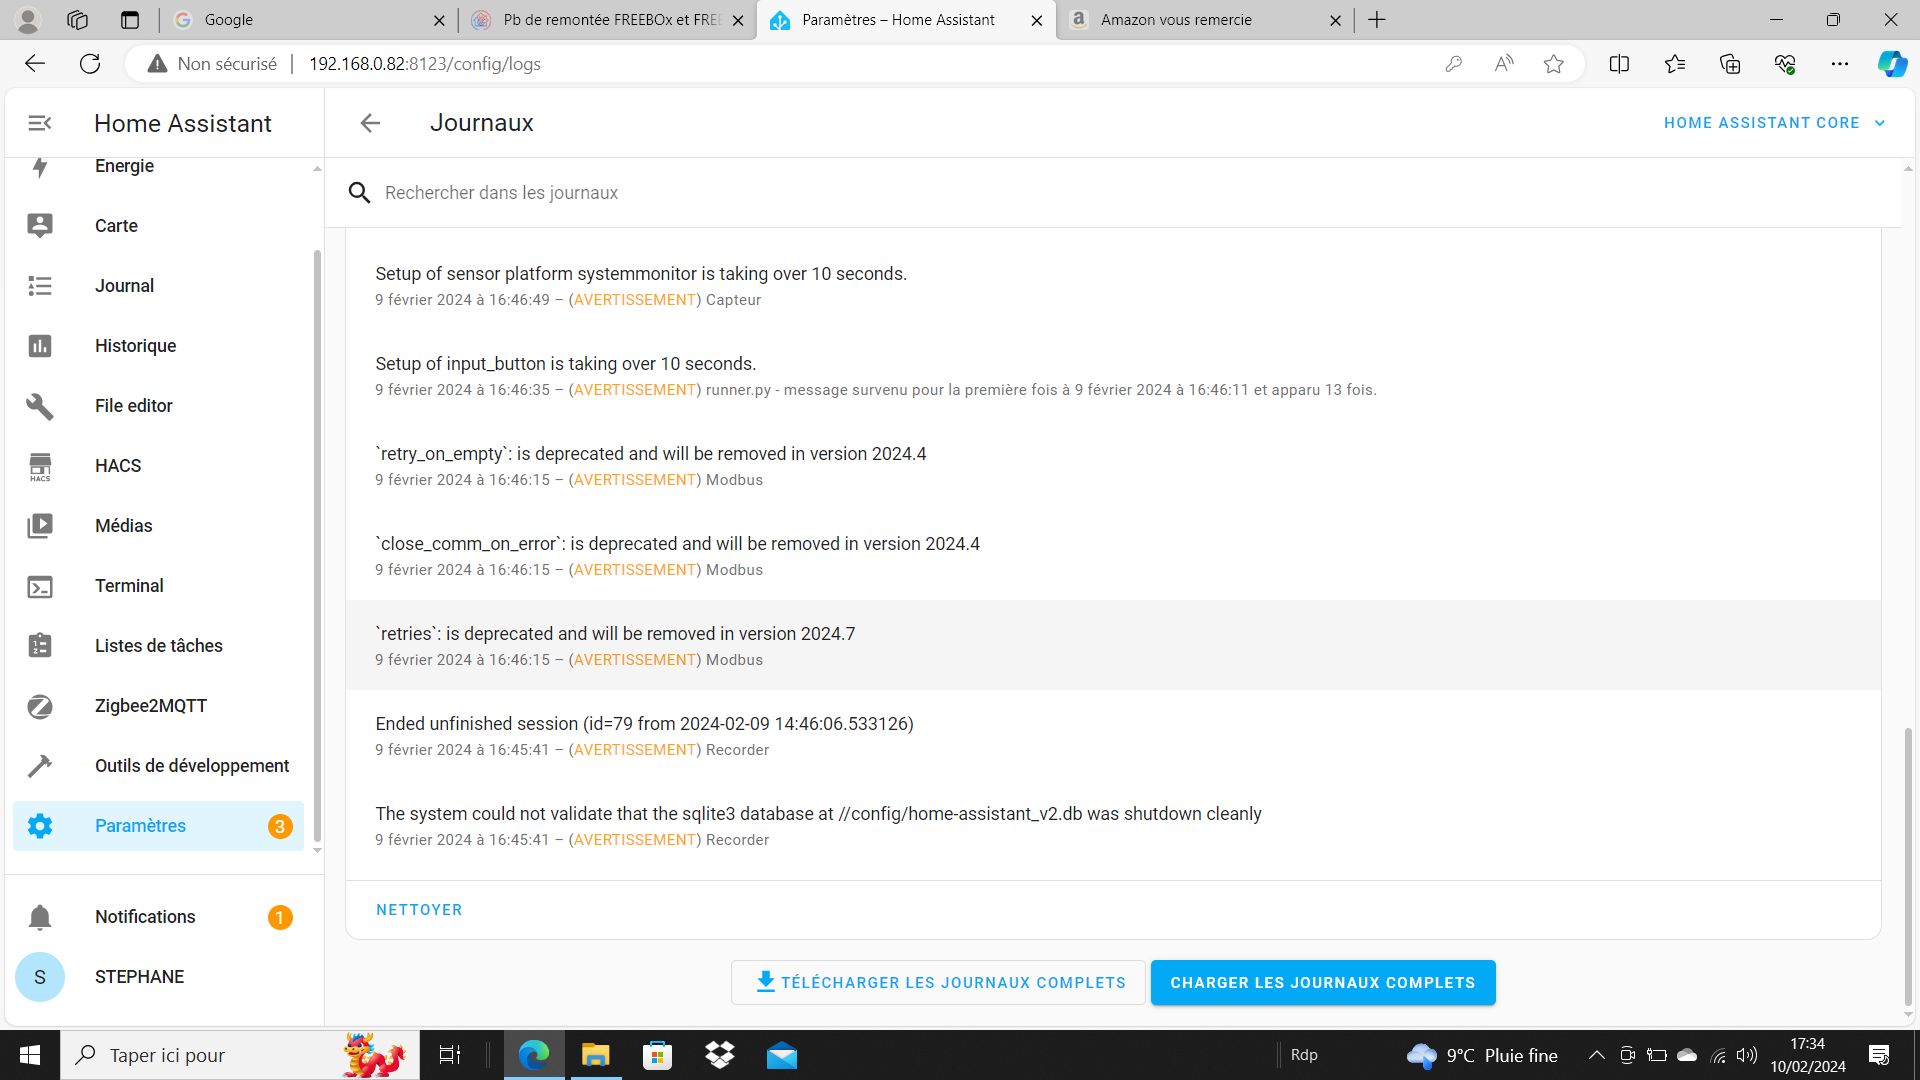Download the complete logs file
The image size is (1920, 1080).
coord(938,983)
